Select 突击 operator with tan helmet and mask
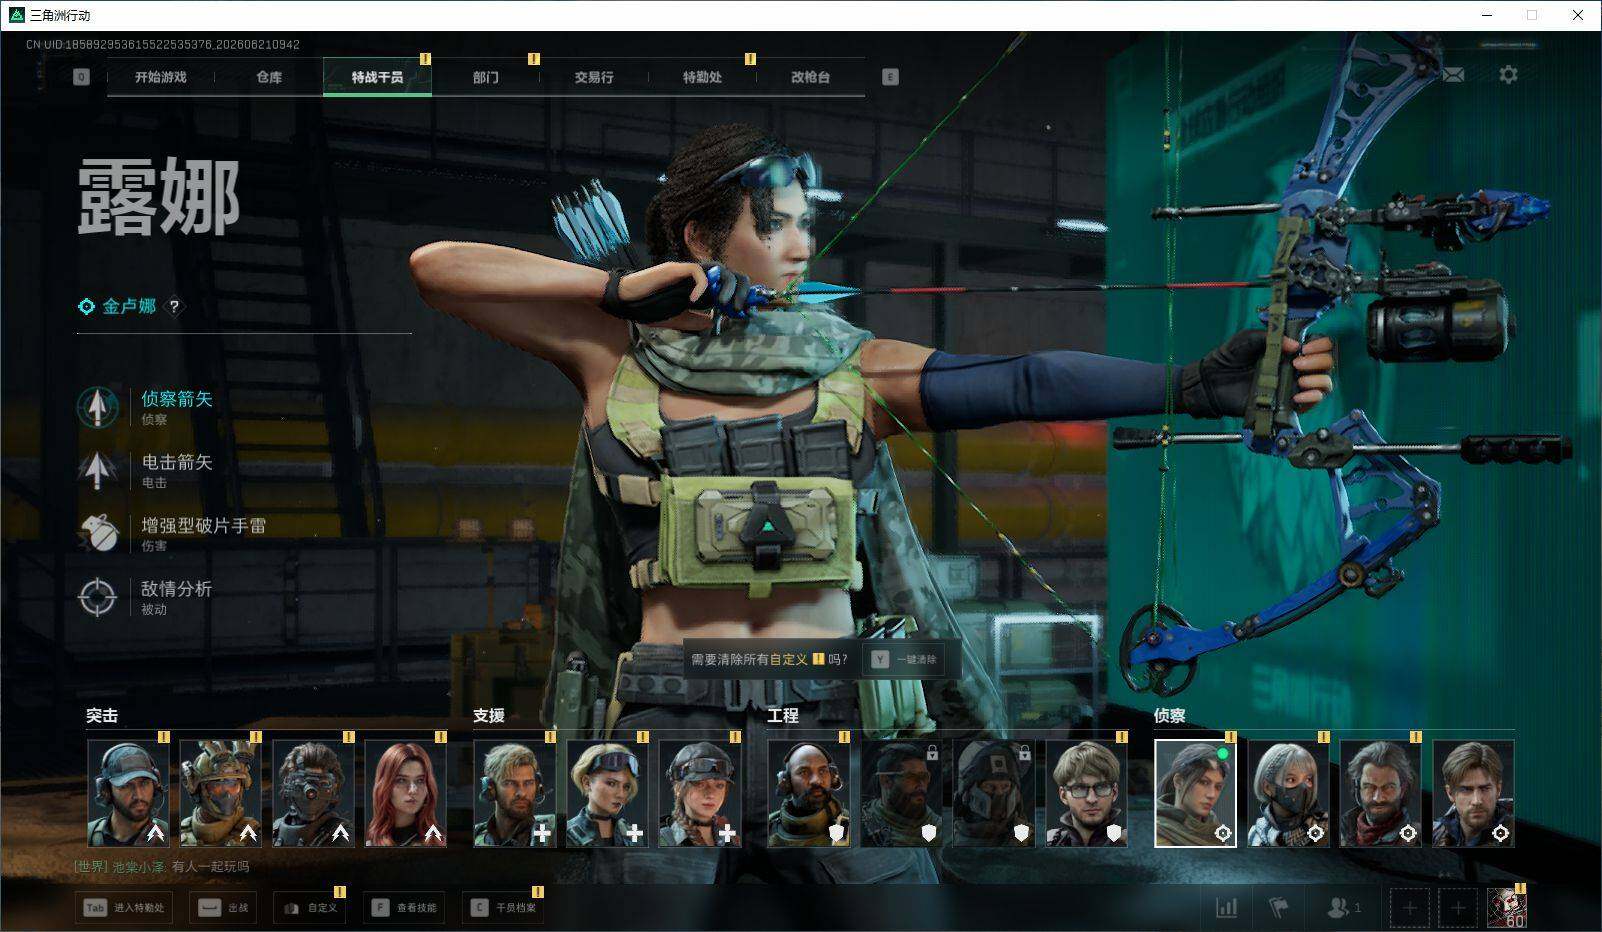The image size is (1602, 932). pos(220,793)
